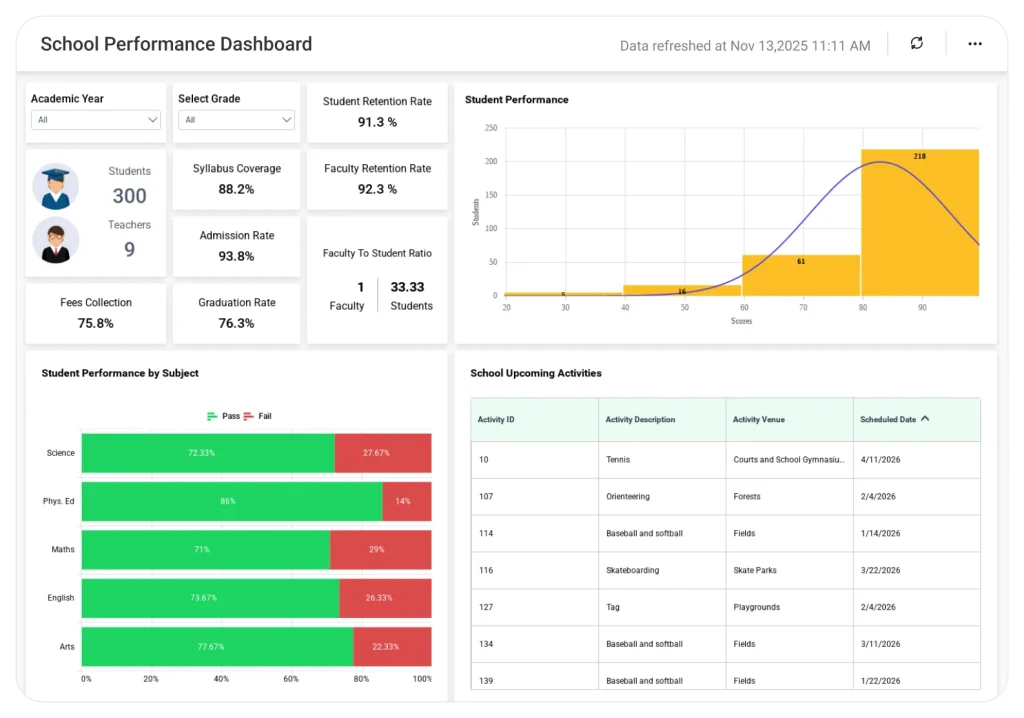
Task: Click Arts pass bar 77.67%
Action: tap(217, 647)
